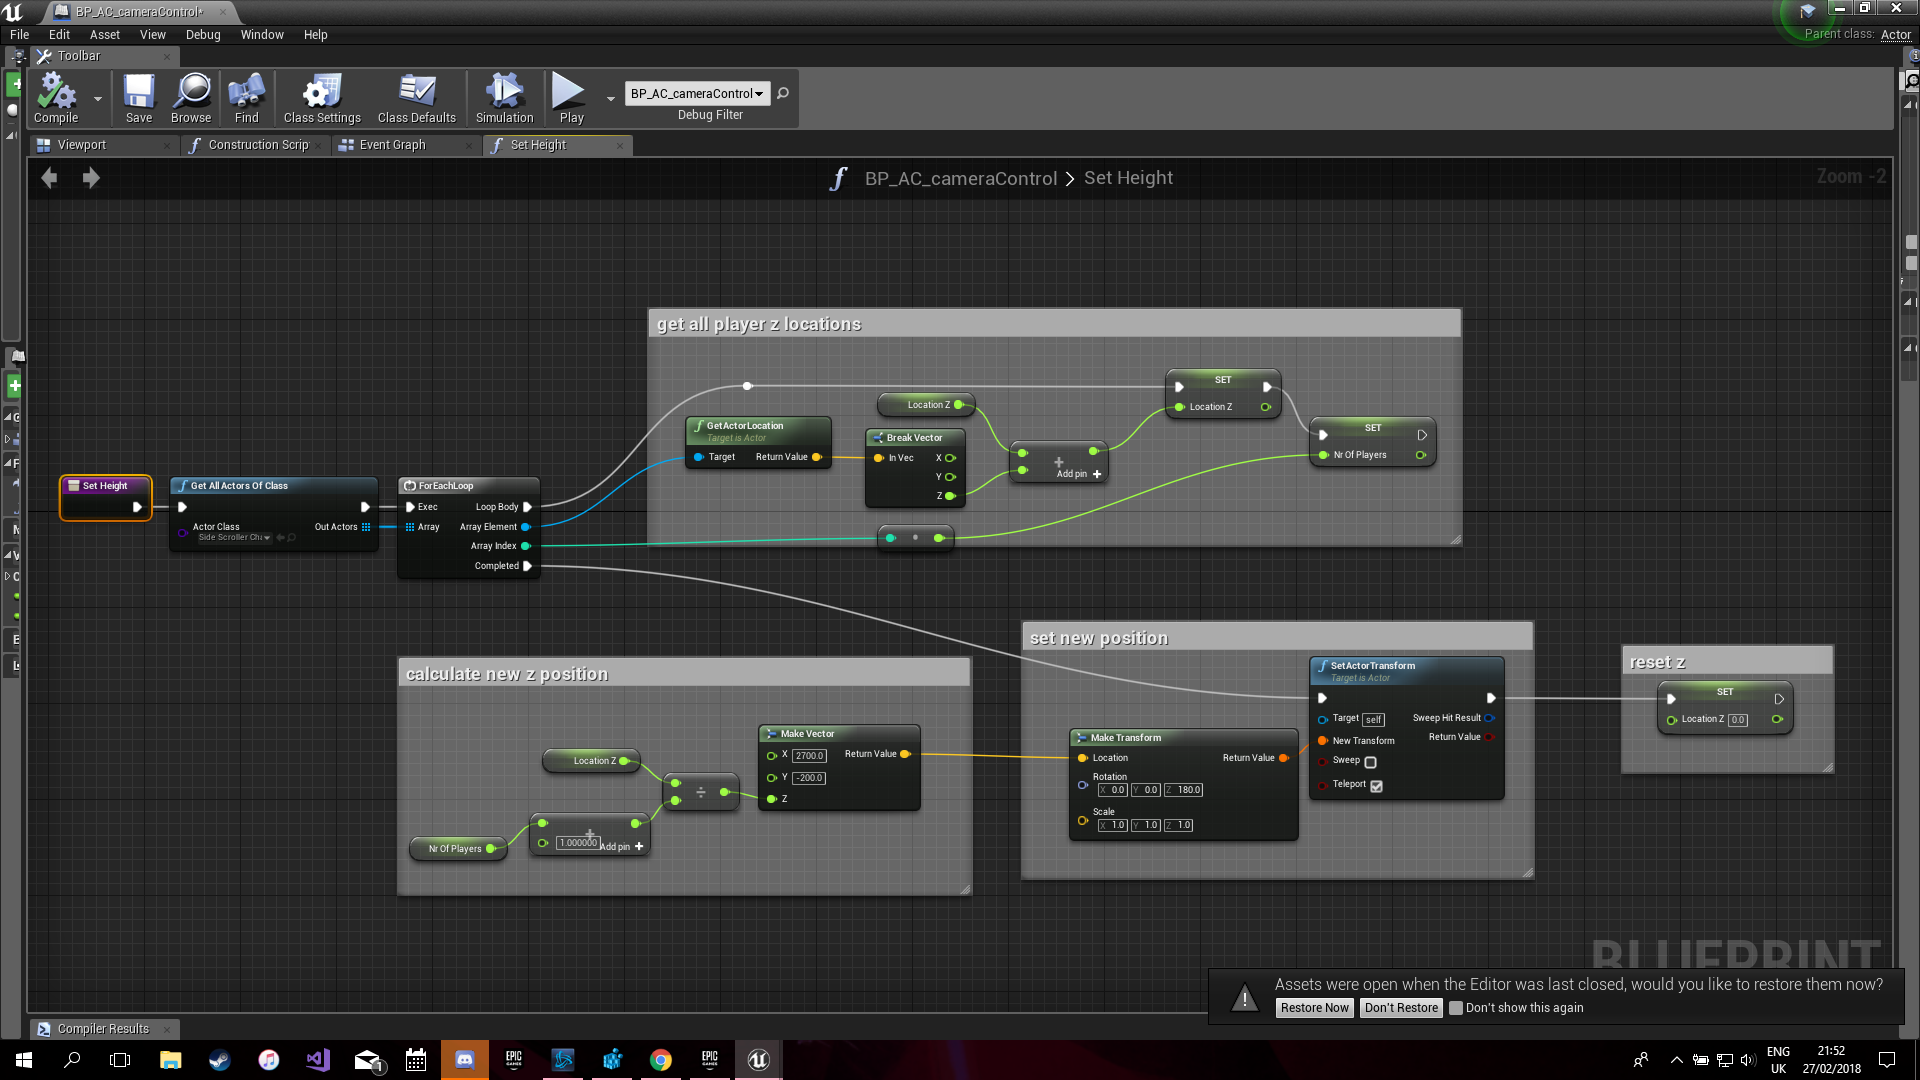This screenshot has width=1920, height=1080.
Task: Open the Windows notification center
Action: pyautogui.click(x=1887, y=1060)
